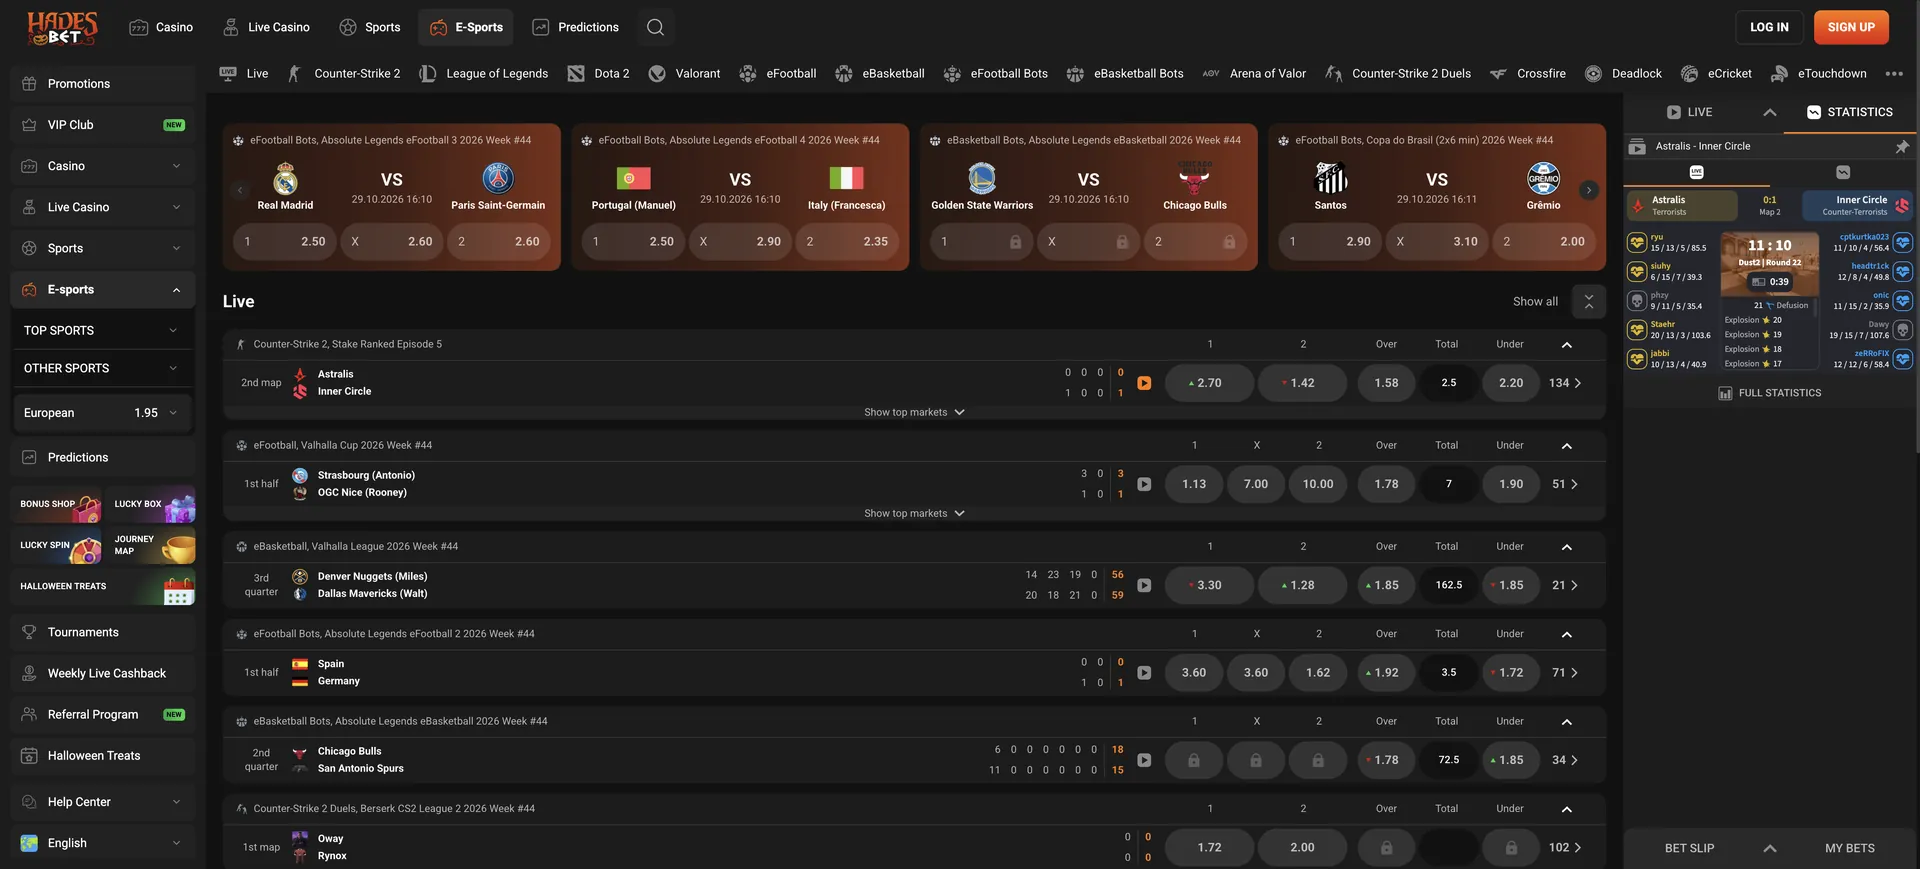Go to previous featured matches carousel arrow
The height and width of the screenshot is (869, 1920).
(x=239, y=190)
